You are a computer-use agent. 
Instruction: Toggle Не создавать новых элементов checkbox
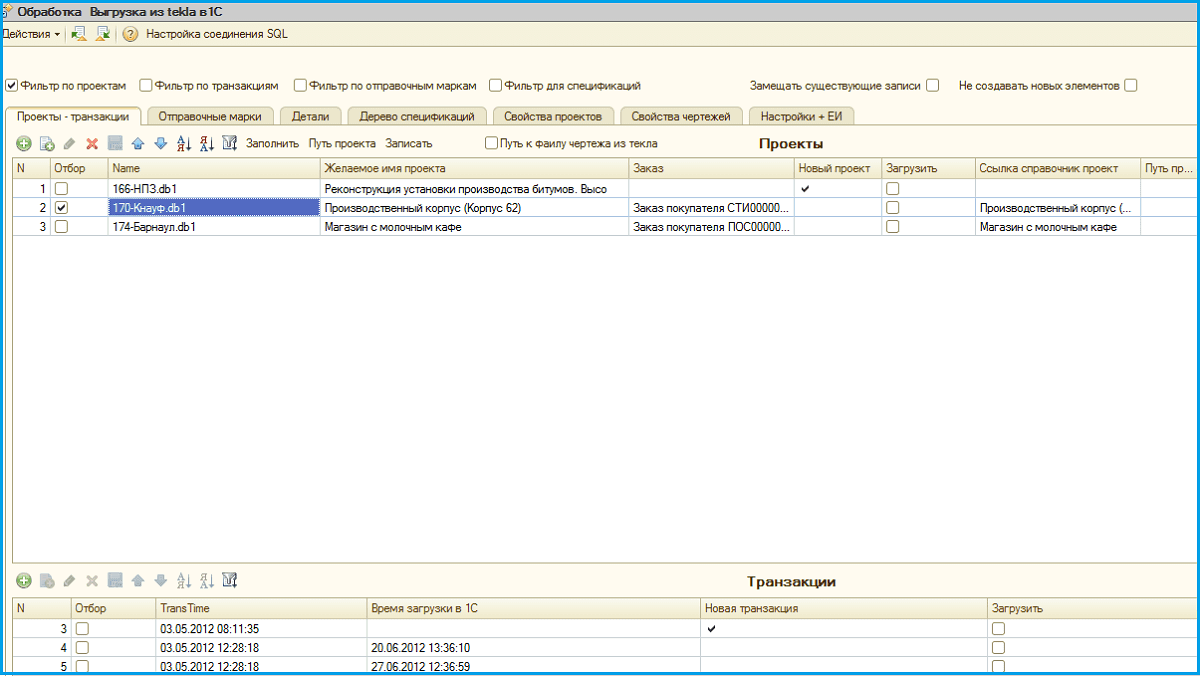coord(1131,86)
